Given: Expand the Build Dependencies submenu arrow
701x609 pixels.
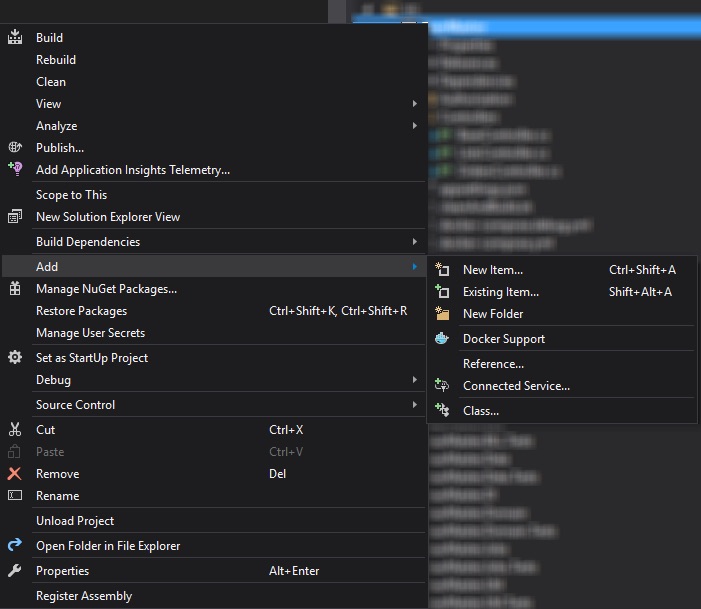Looking at the screenshot, I should 414,241.
